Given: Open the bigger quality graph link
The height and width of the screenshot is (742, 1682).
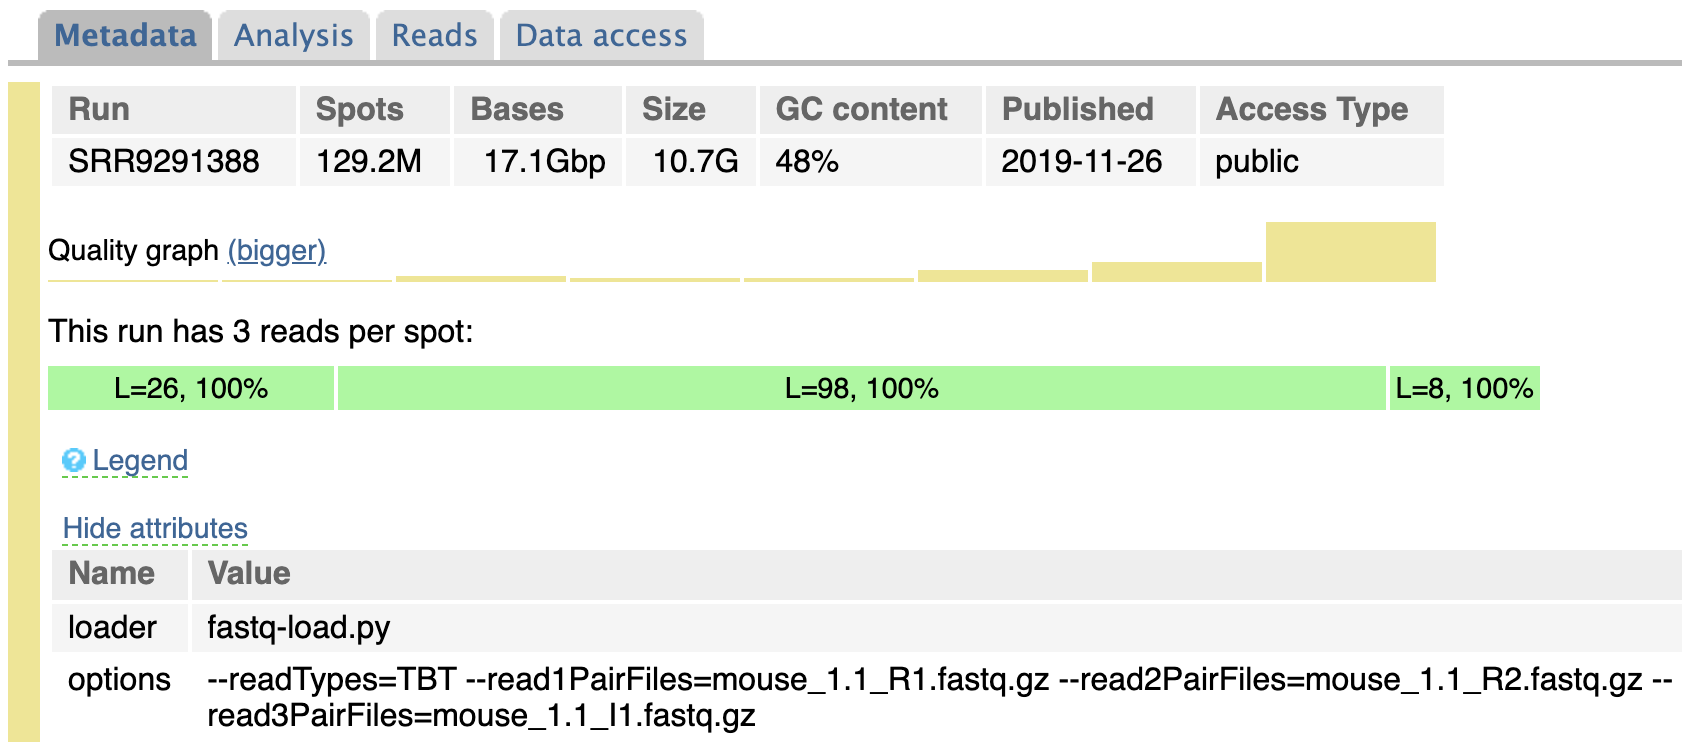Looking at the screenshot, I should tap(277, 250).
